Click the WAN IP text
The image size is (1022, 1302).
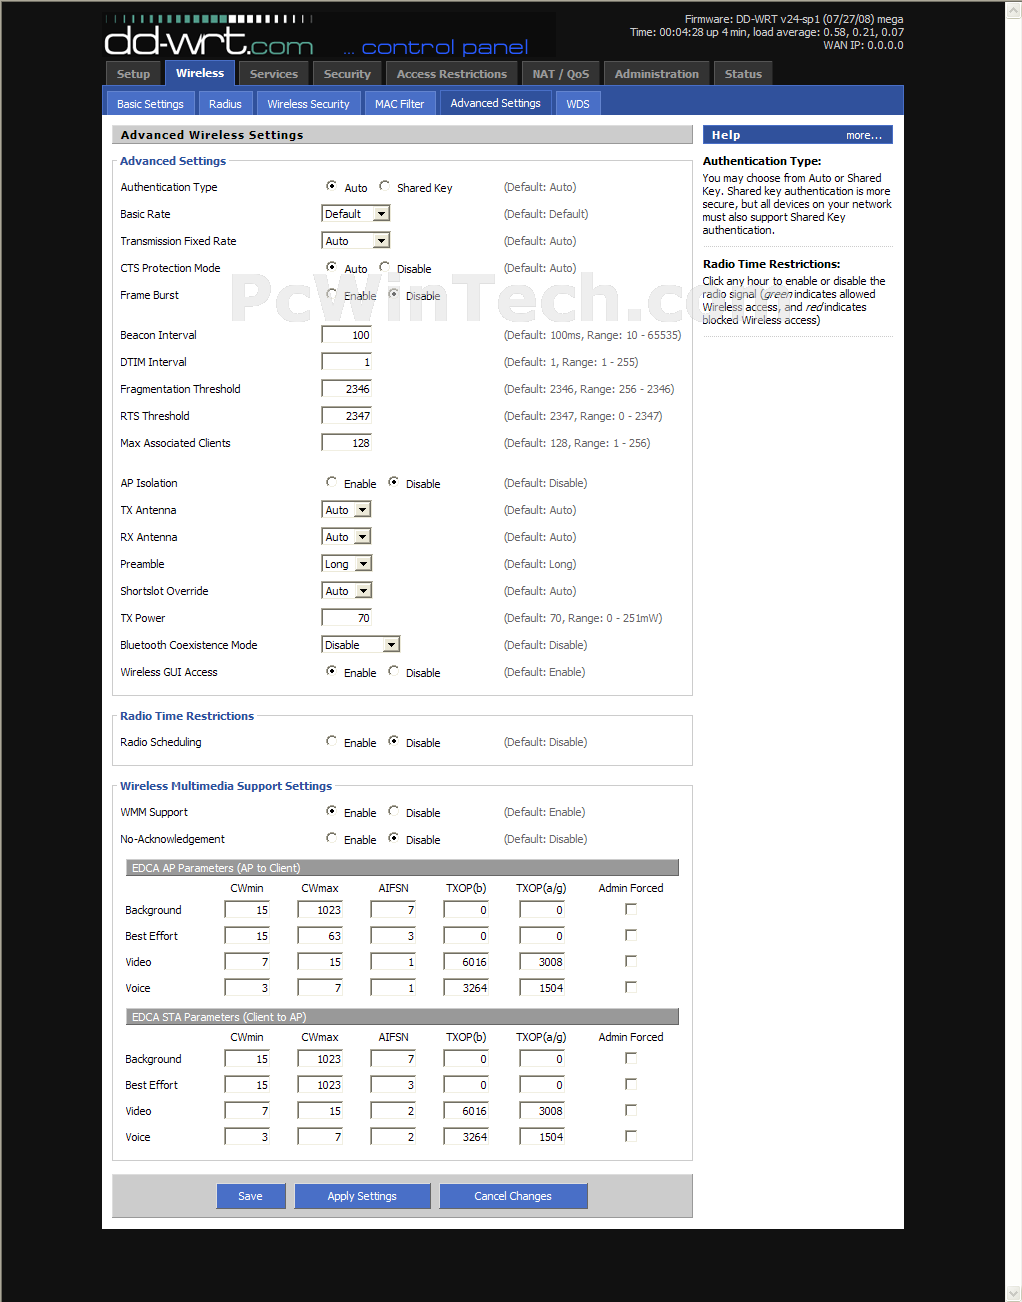coord(863,45)
